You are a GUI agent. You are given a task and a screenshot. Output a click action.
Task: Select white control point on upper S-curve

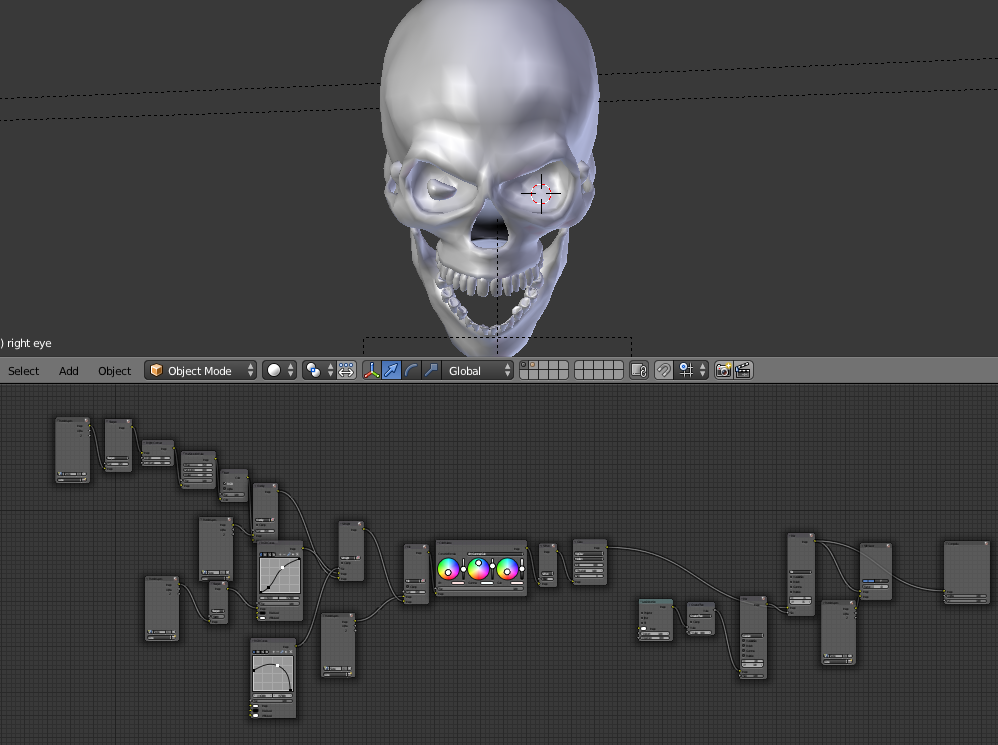(x=282, y=567)
